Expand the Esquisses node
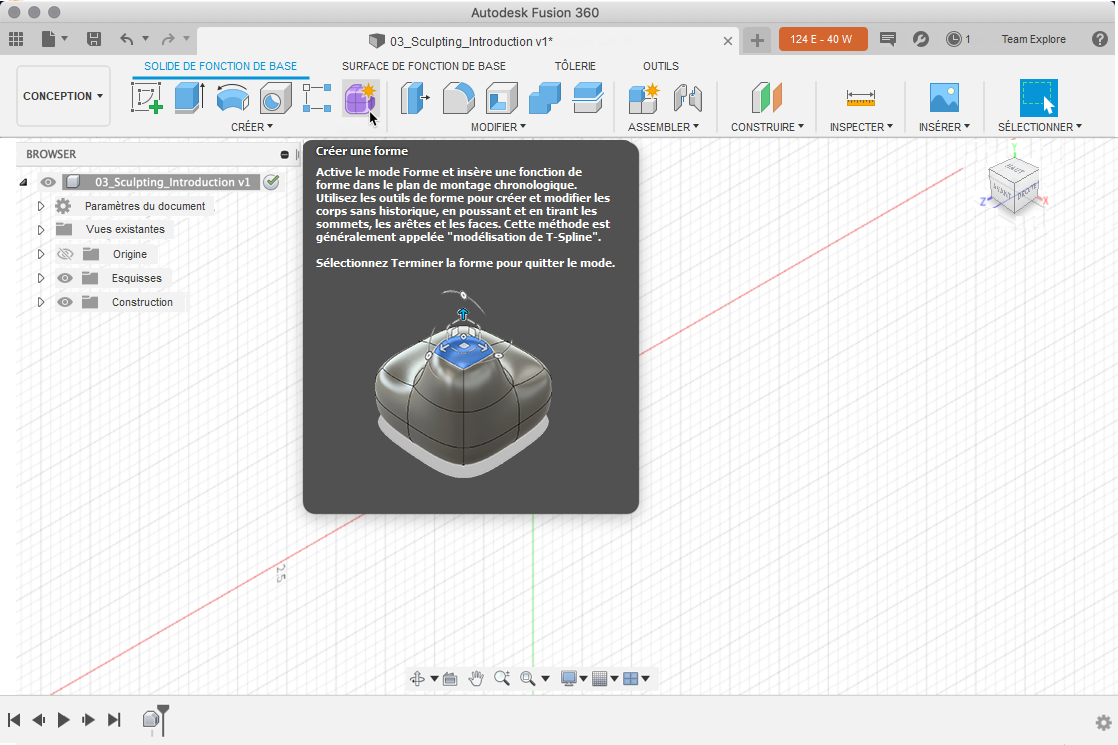 point(41,279)
